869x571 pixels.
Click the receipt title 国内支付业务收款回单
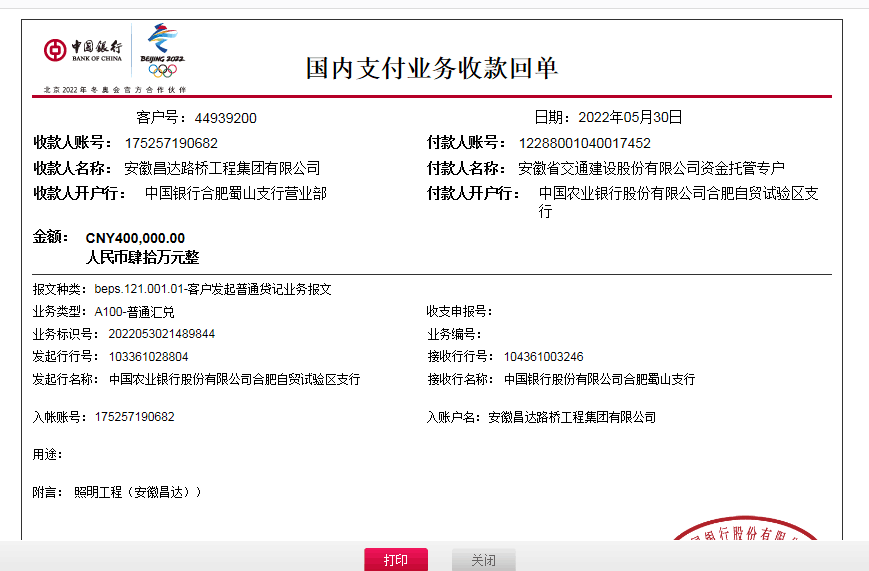(431, 68)
